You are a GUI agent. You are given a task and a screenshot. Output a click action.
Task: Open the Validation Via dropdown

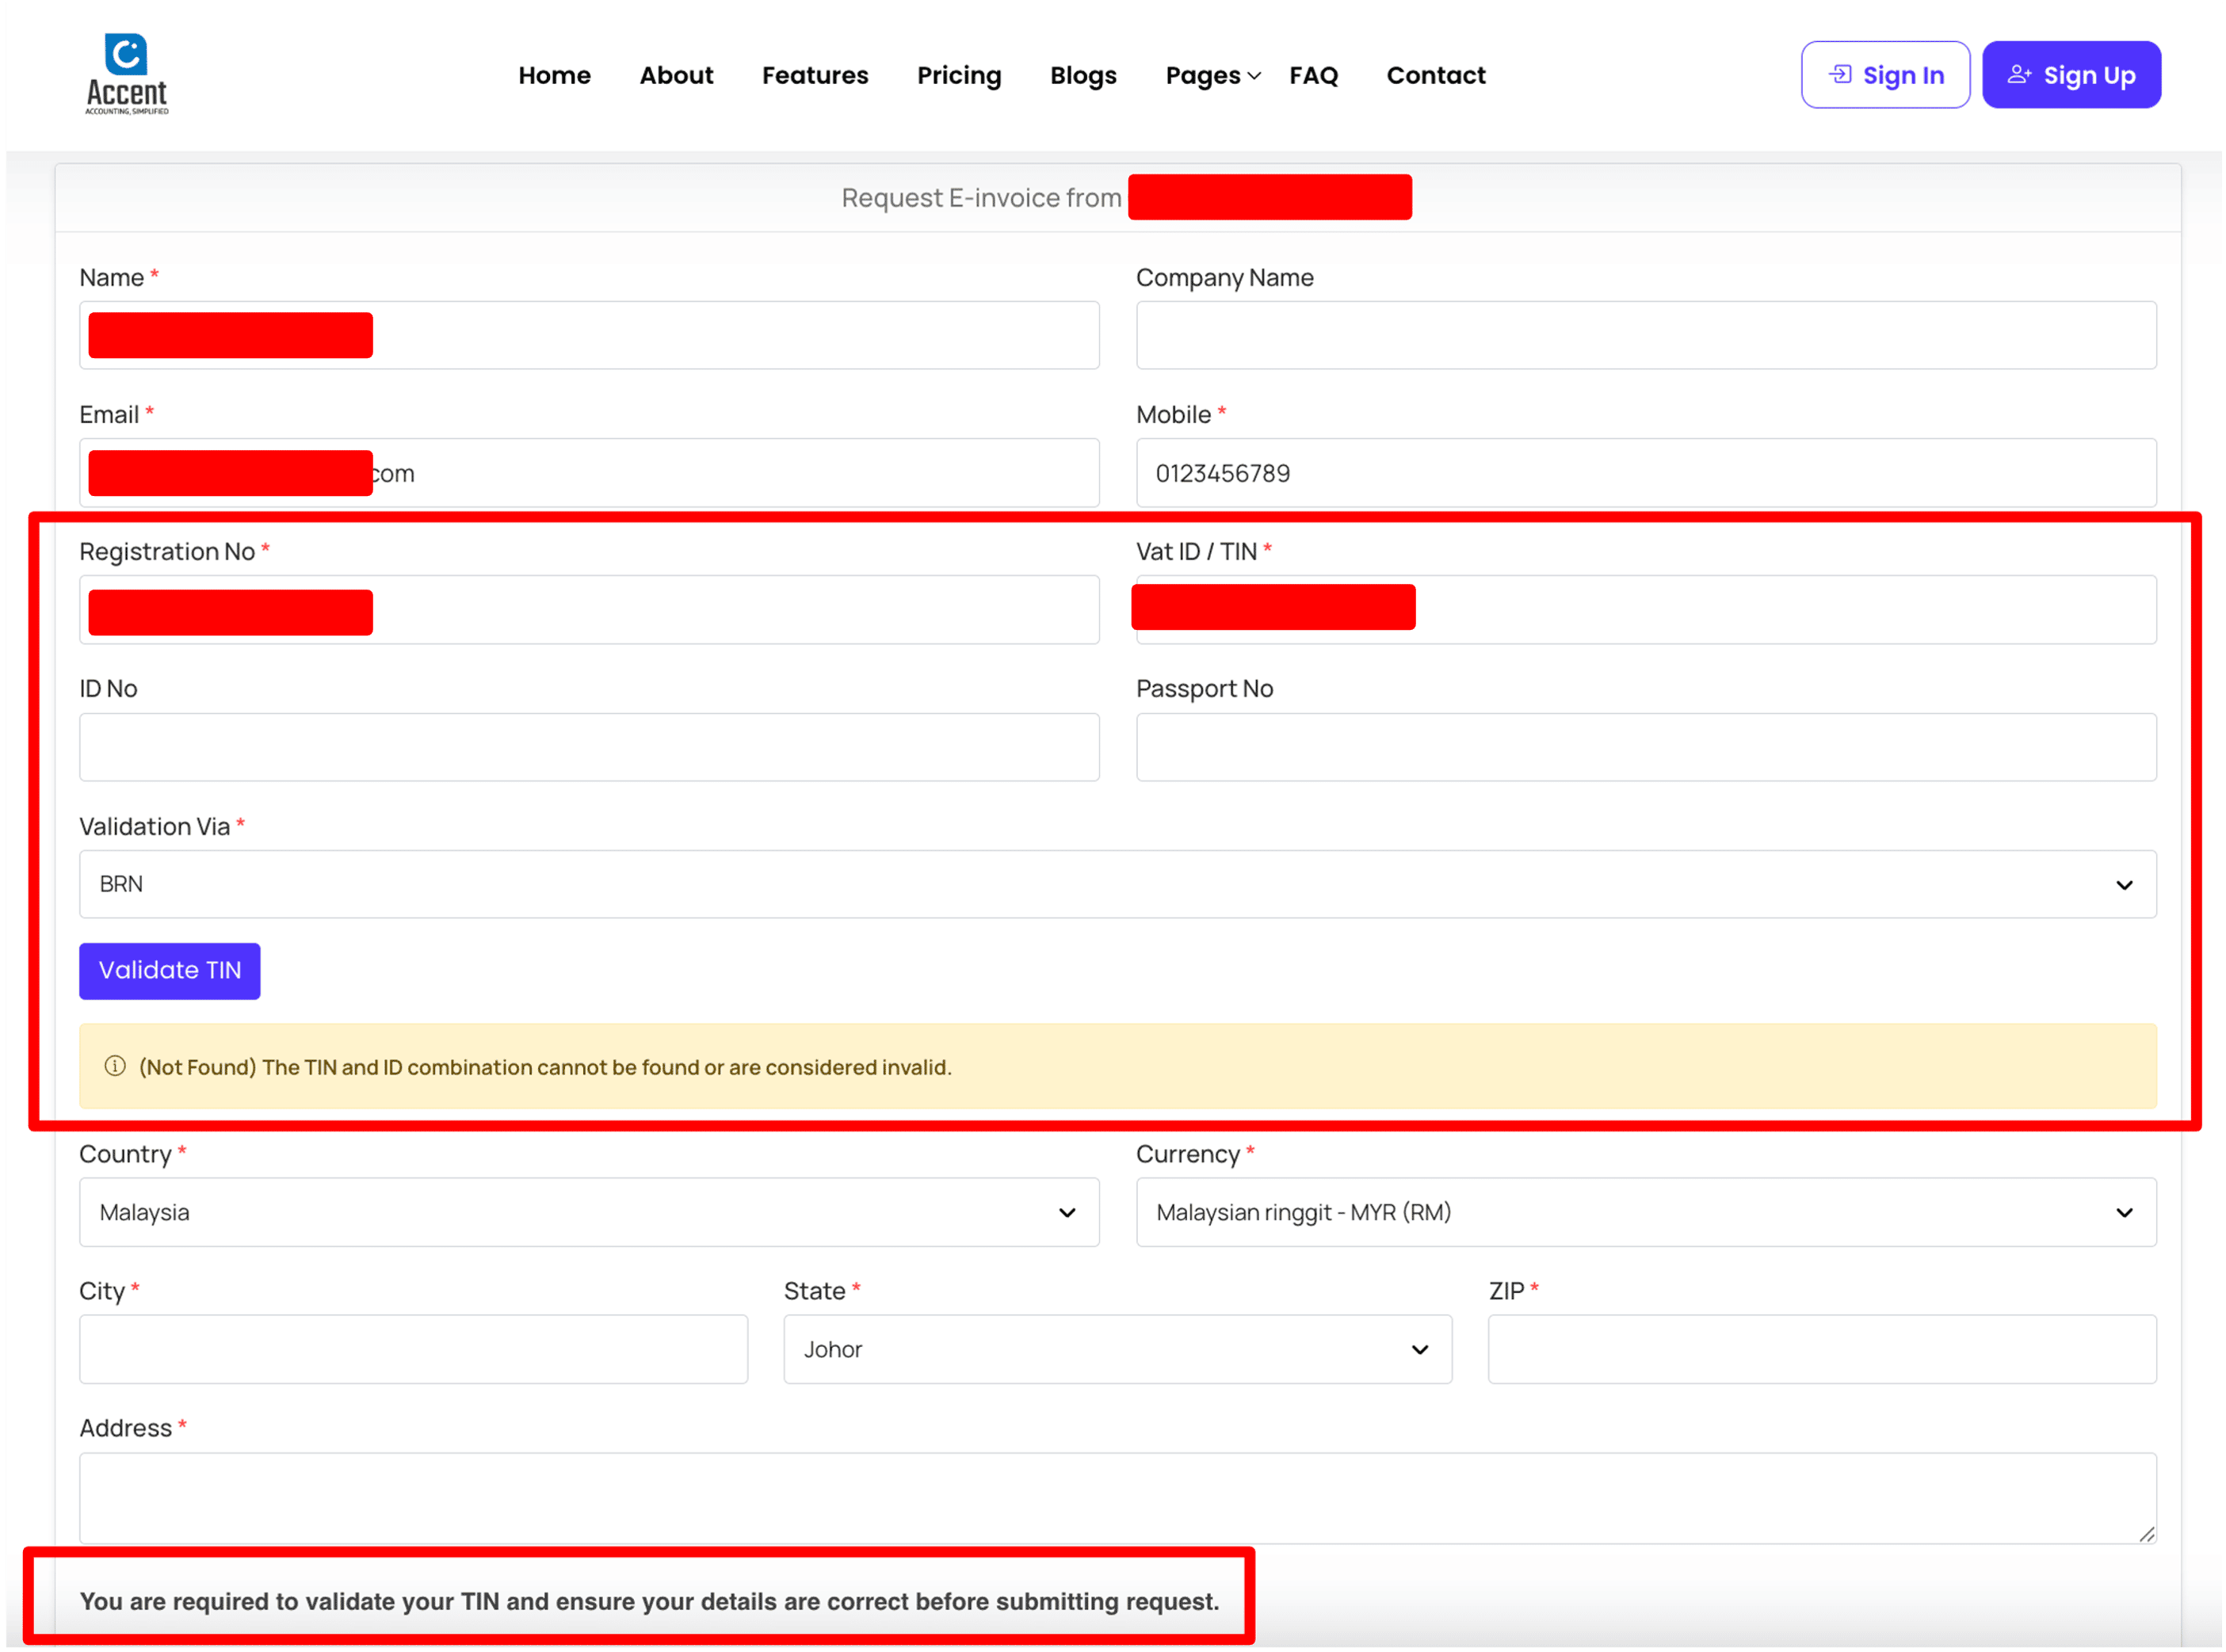(x=1117, y=884)
